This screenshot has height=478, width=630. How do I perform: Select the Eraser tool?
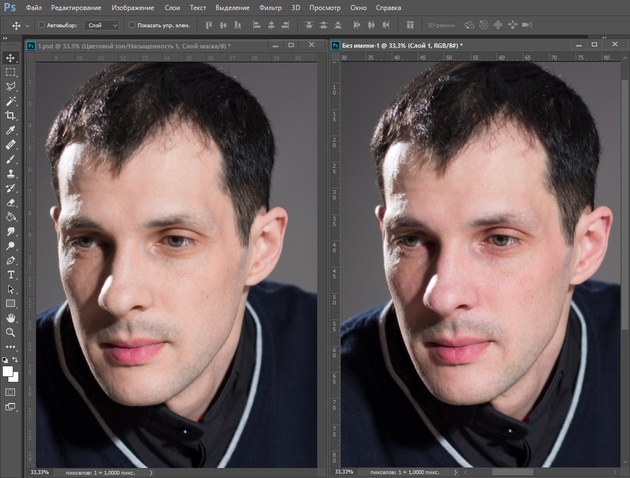click(10, 203)
